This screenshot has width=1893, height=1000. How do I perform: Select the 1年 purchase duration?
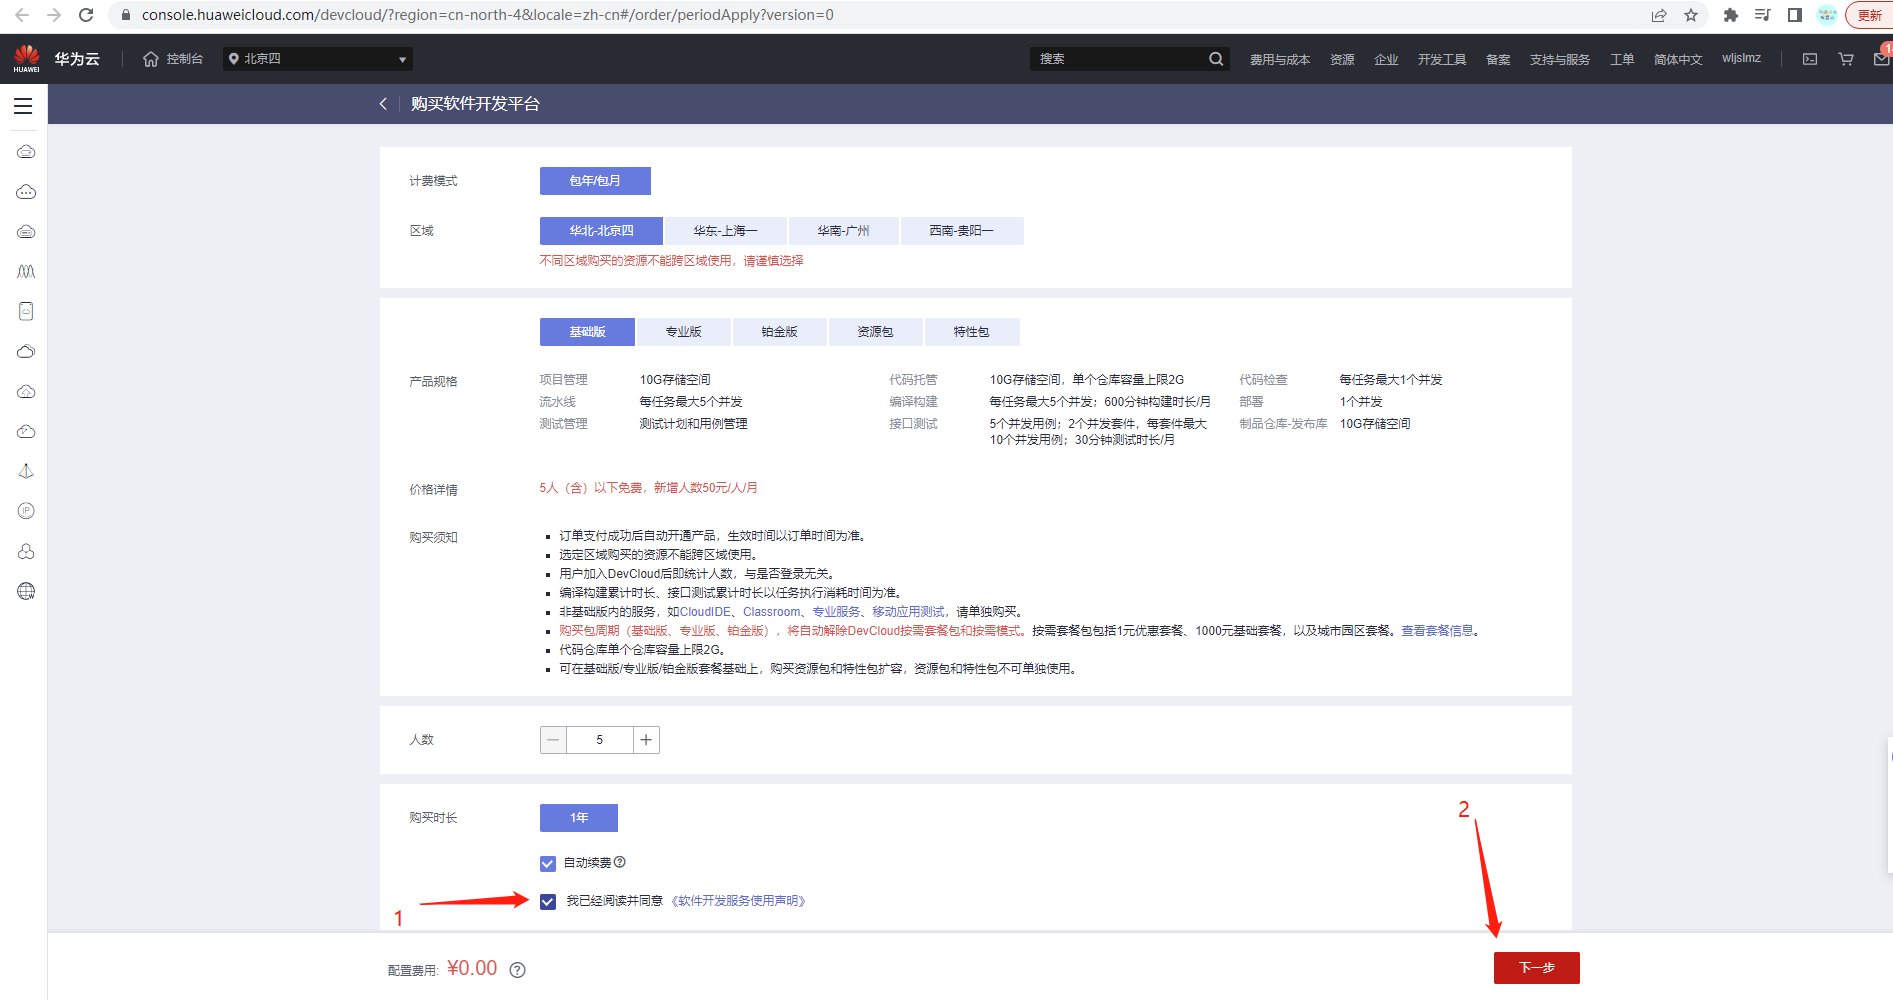[579, 818]
